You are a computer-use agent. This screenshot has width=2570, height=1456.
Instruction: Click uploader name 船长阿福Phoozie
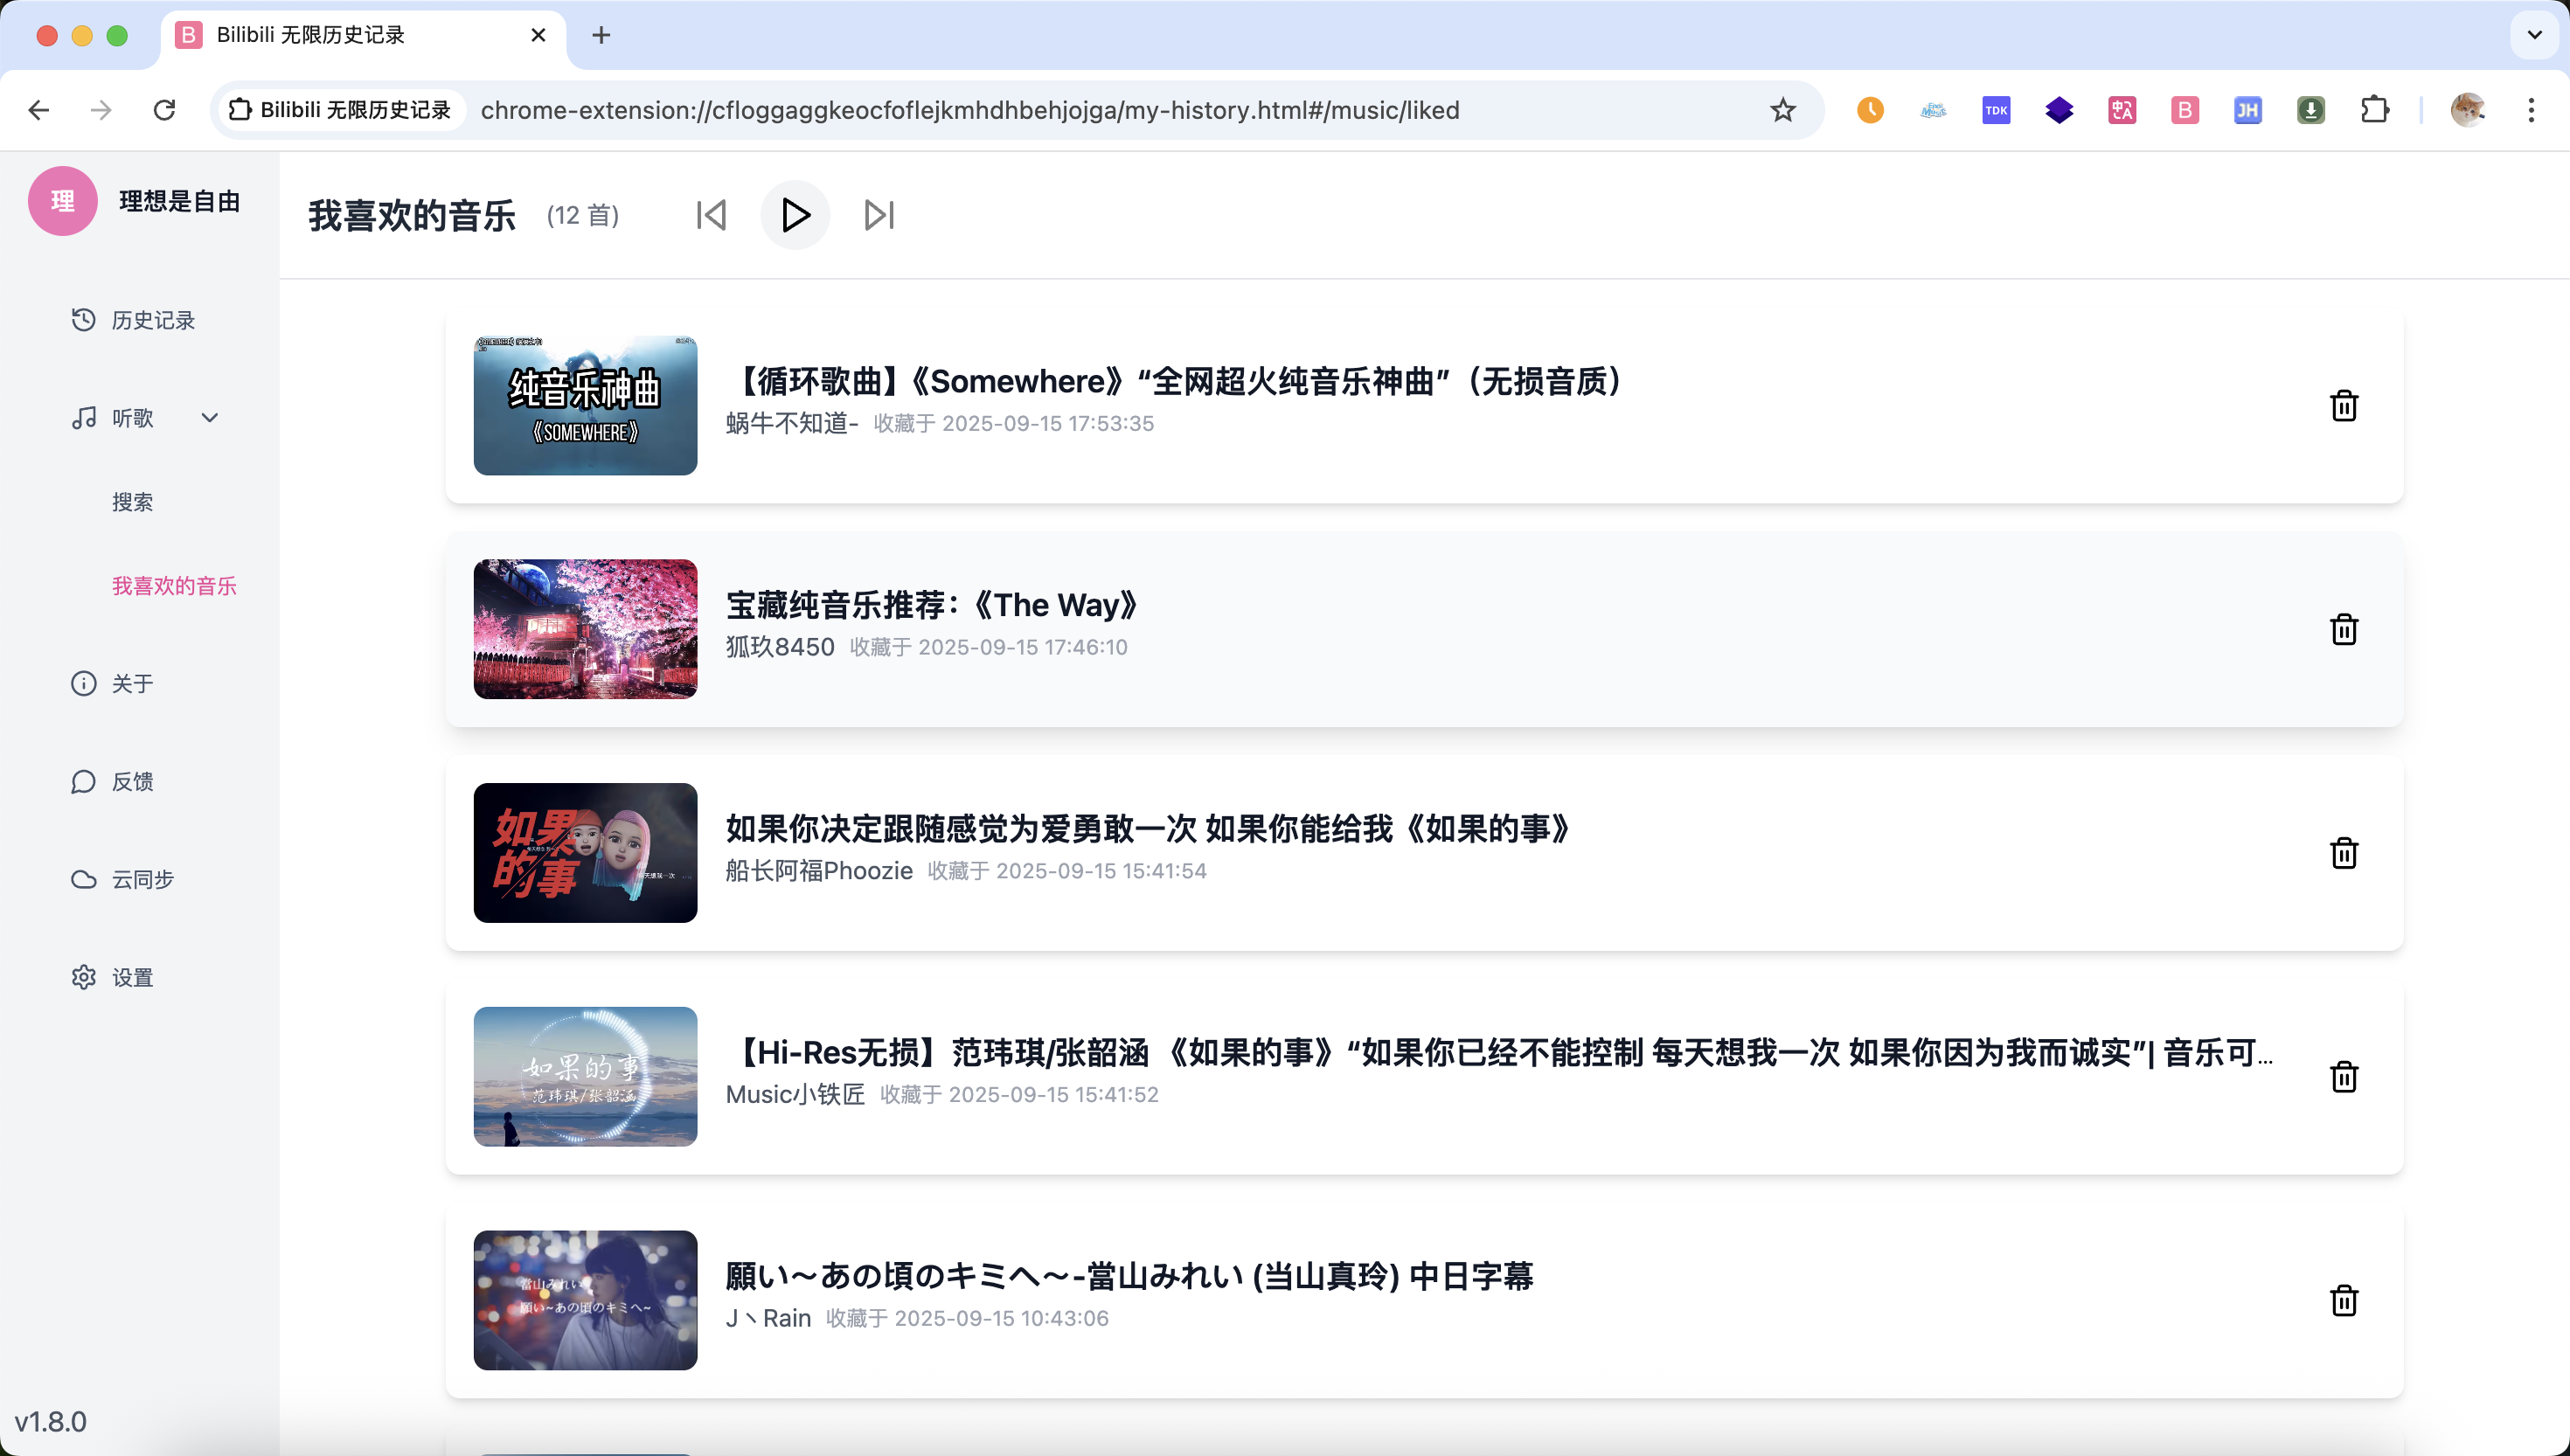point(819,871)
